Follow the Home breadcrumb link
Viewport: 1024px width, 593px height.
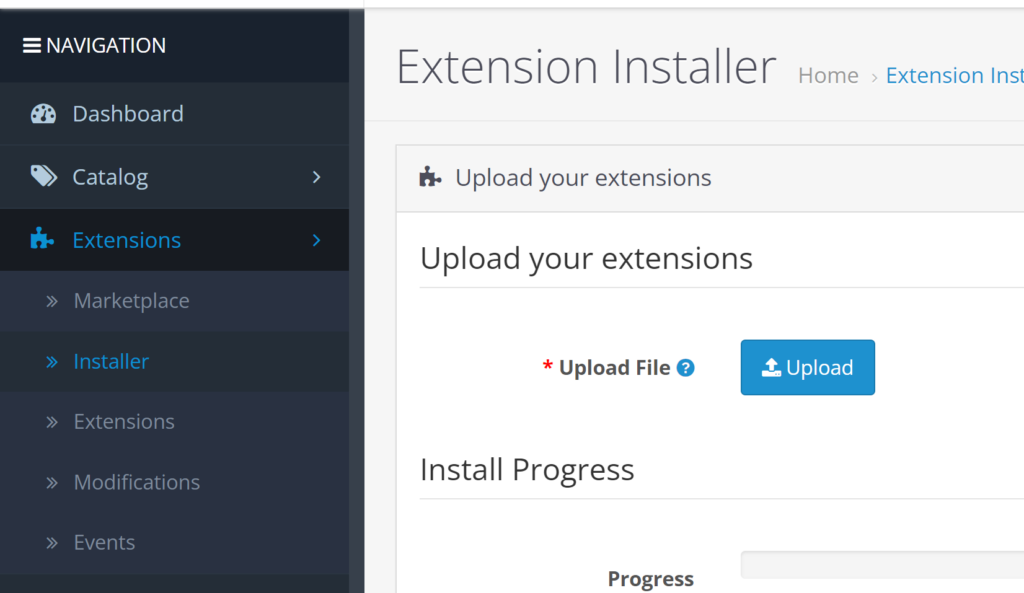coord(828,76)
